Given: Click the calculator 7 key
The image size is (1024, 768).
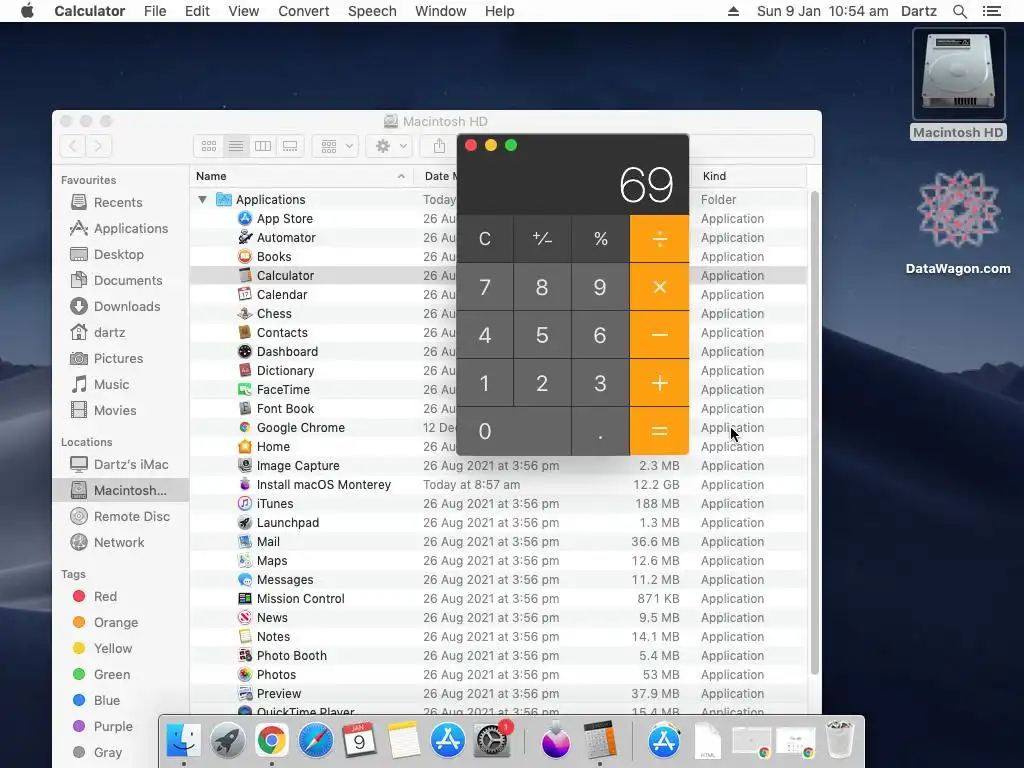Looking at the screenshot, I should [485, 287].
